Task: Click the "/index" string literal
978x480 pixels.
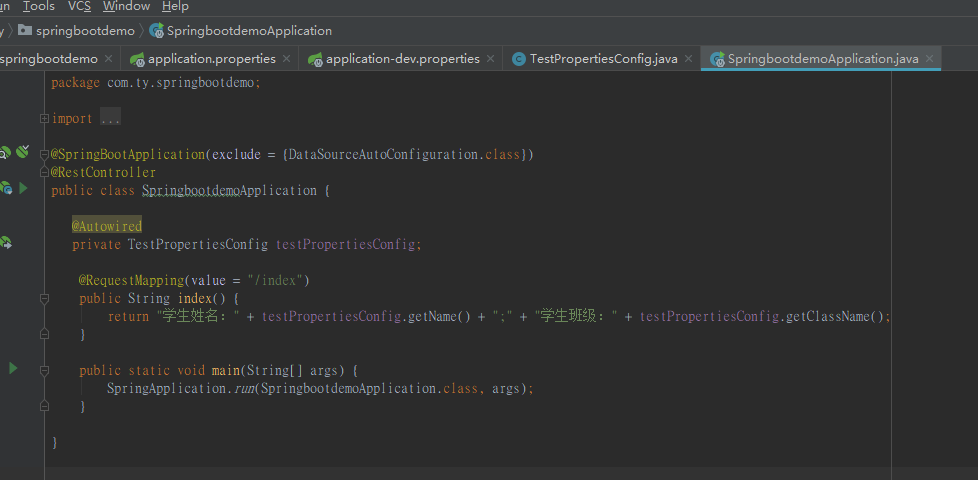Action: (274, 281)
